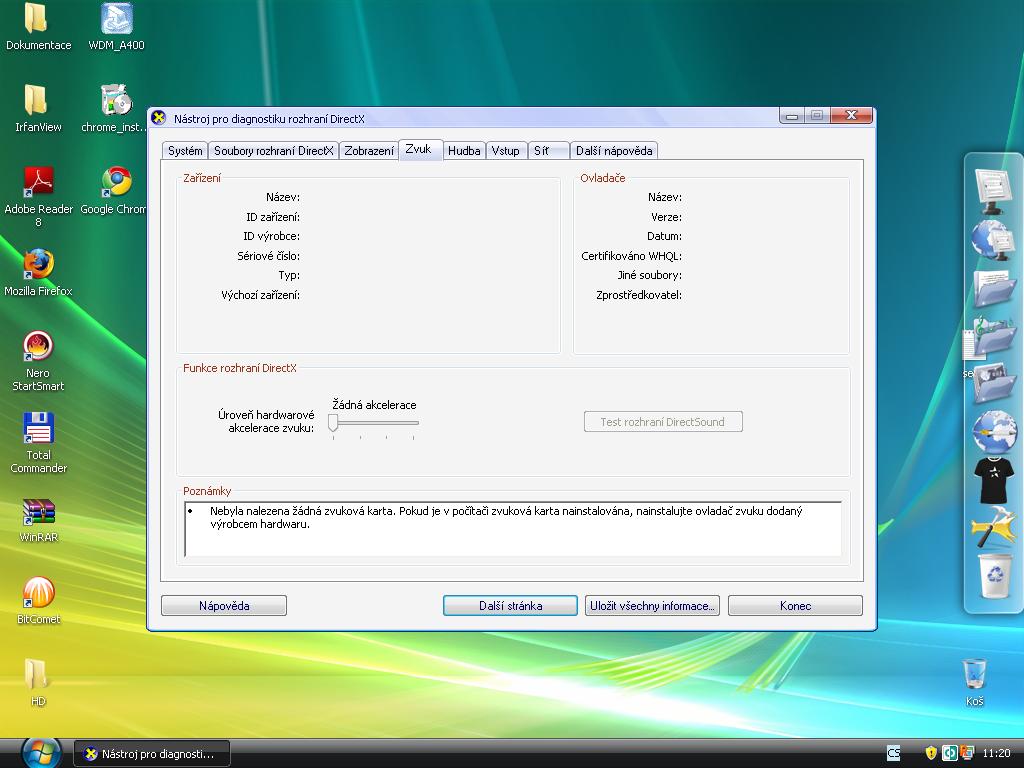1024x768 pixels.
Task: Click the Další stránka button
Action: (x=510, y=606)
